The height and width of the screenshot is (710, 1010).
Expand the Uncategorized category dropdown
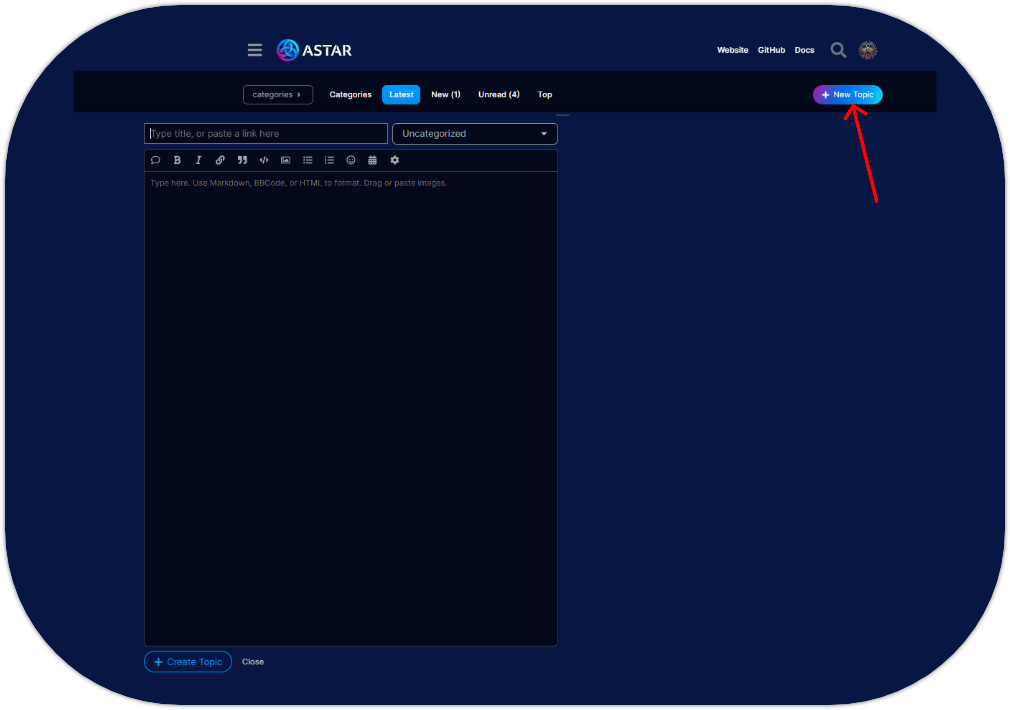tap(474, 134)
